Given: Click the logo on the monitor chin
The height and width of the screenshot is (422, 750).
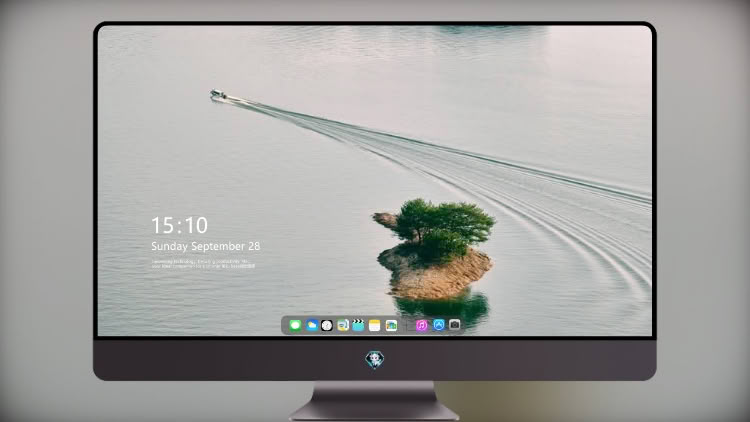Looking at the screenshot, I should [375, 359].
